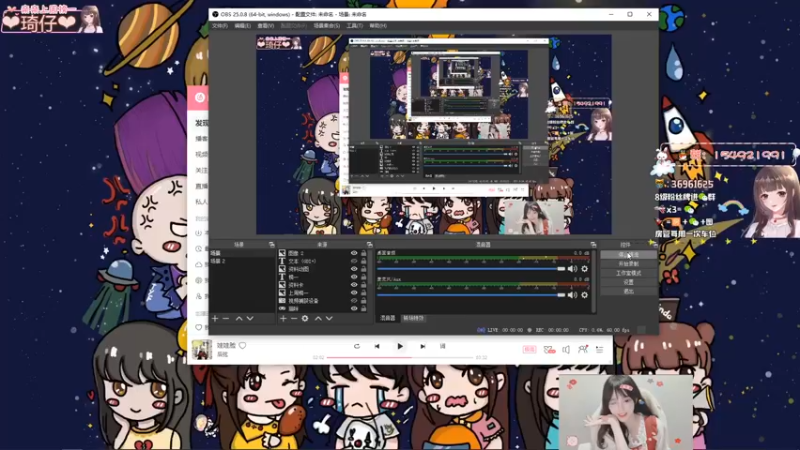Adjust the 桌面音频 volume slider
The image size is (800, 450).
click(471, 269)
